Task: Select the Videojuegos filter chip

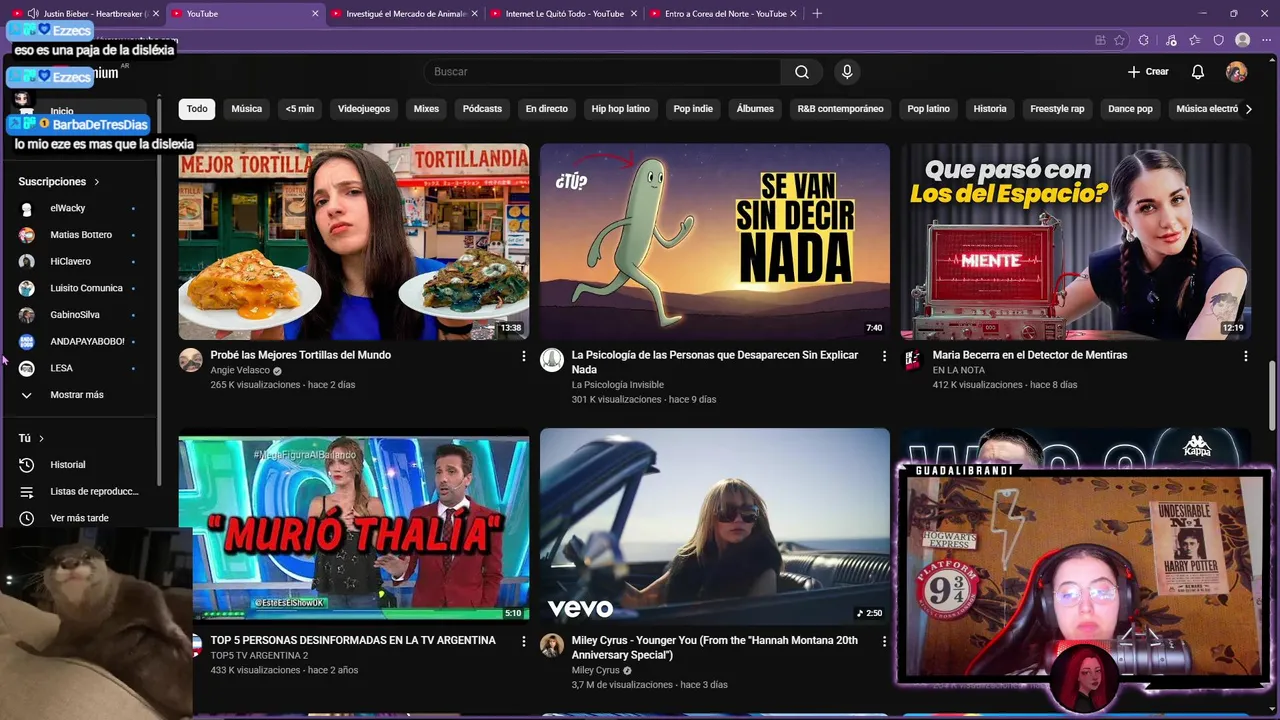Action: coord(364,109)
